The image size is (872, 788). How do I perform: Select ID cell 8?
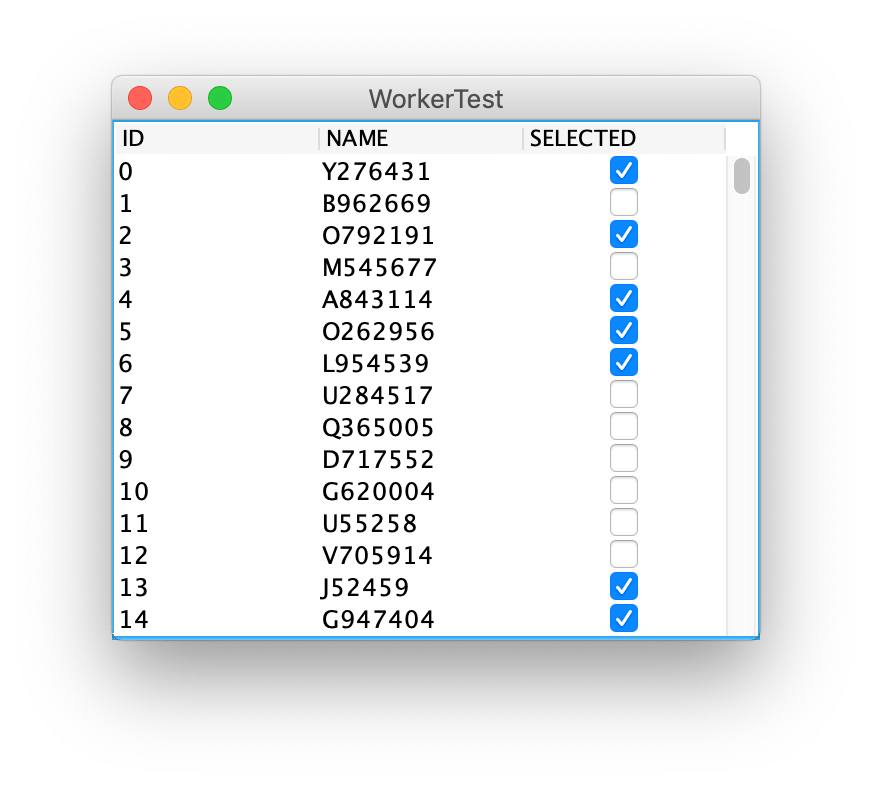(x=216, y=427)
